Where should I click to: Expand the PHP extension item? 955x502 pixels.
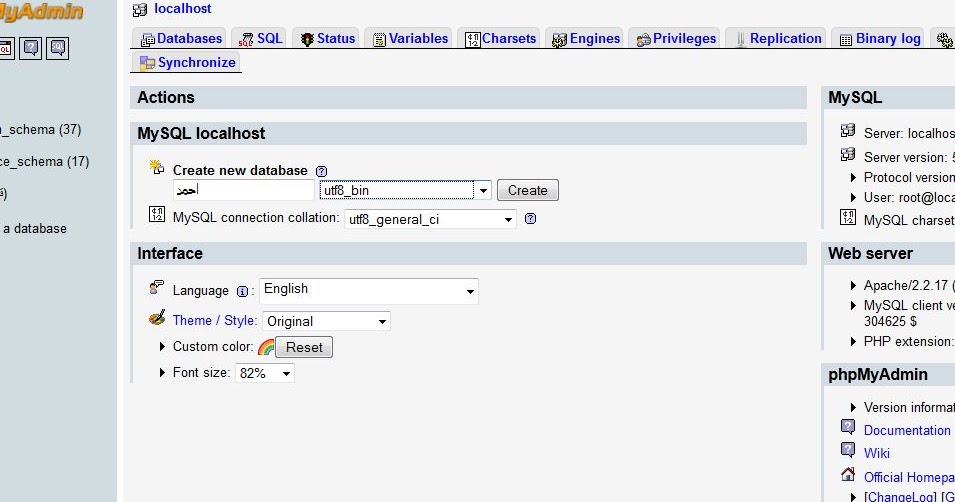[x=853, y=341]
